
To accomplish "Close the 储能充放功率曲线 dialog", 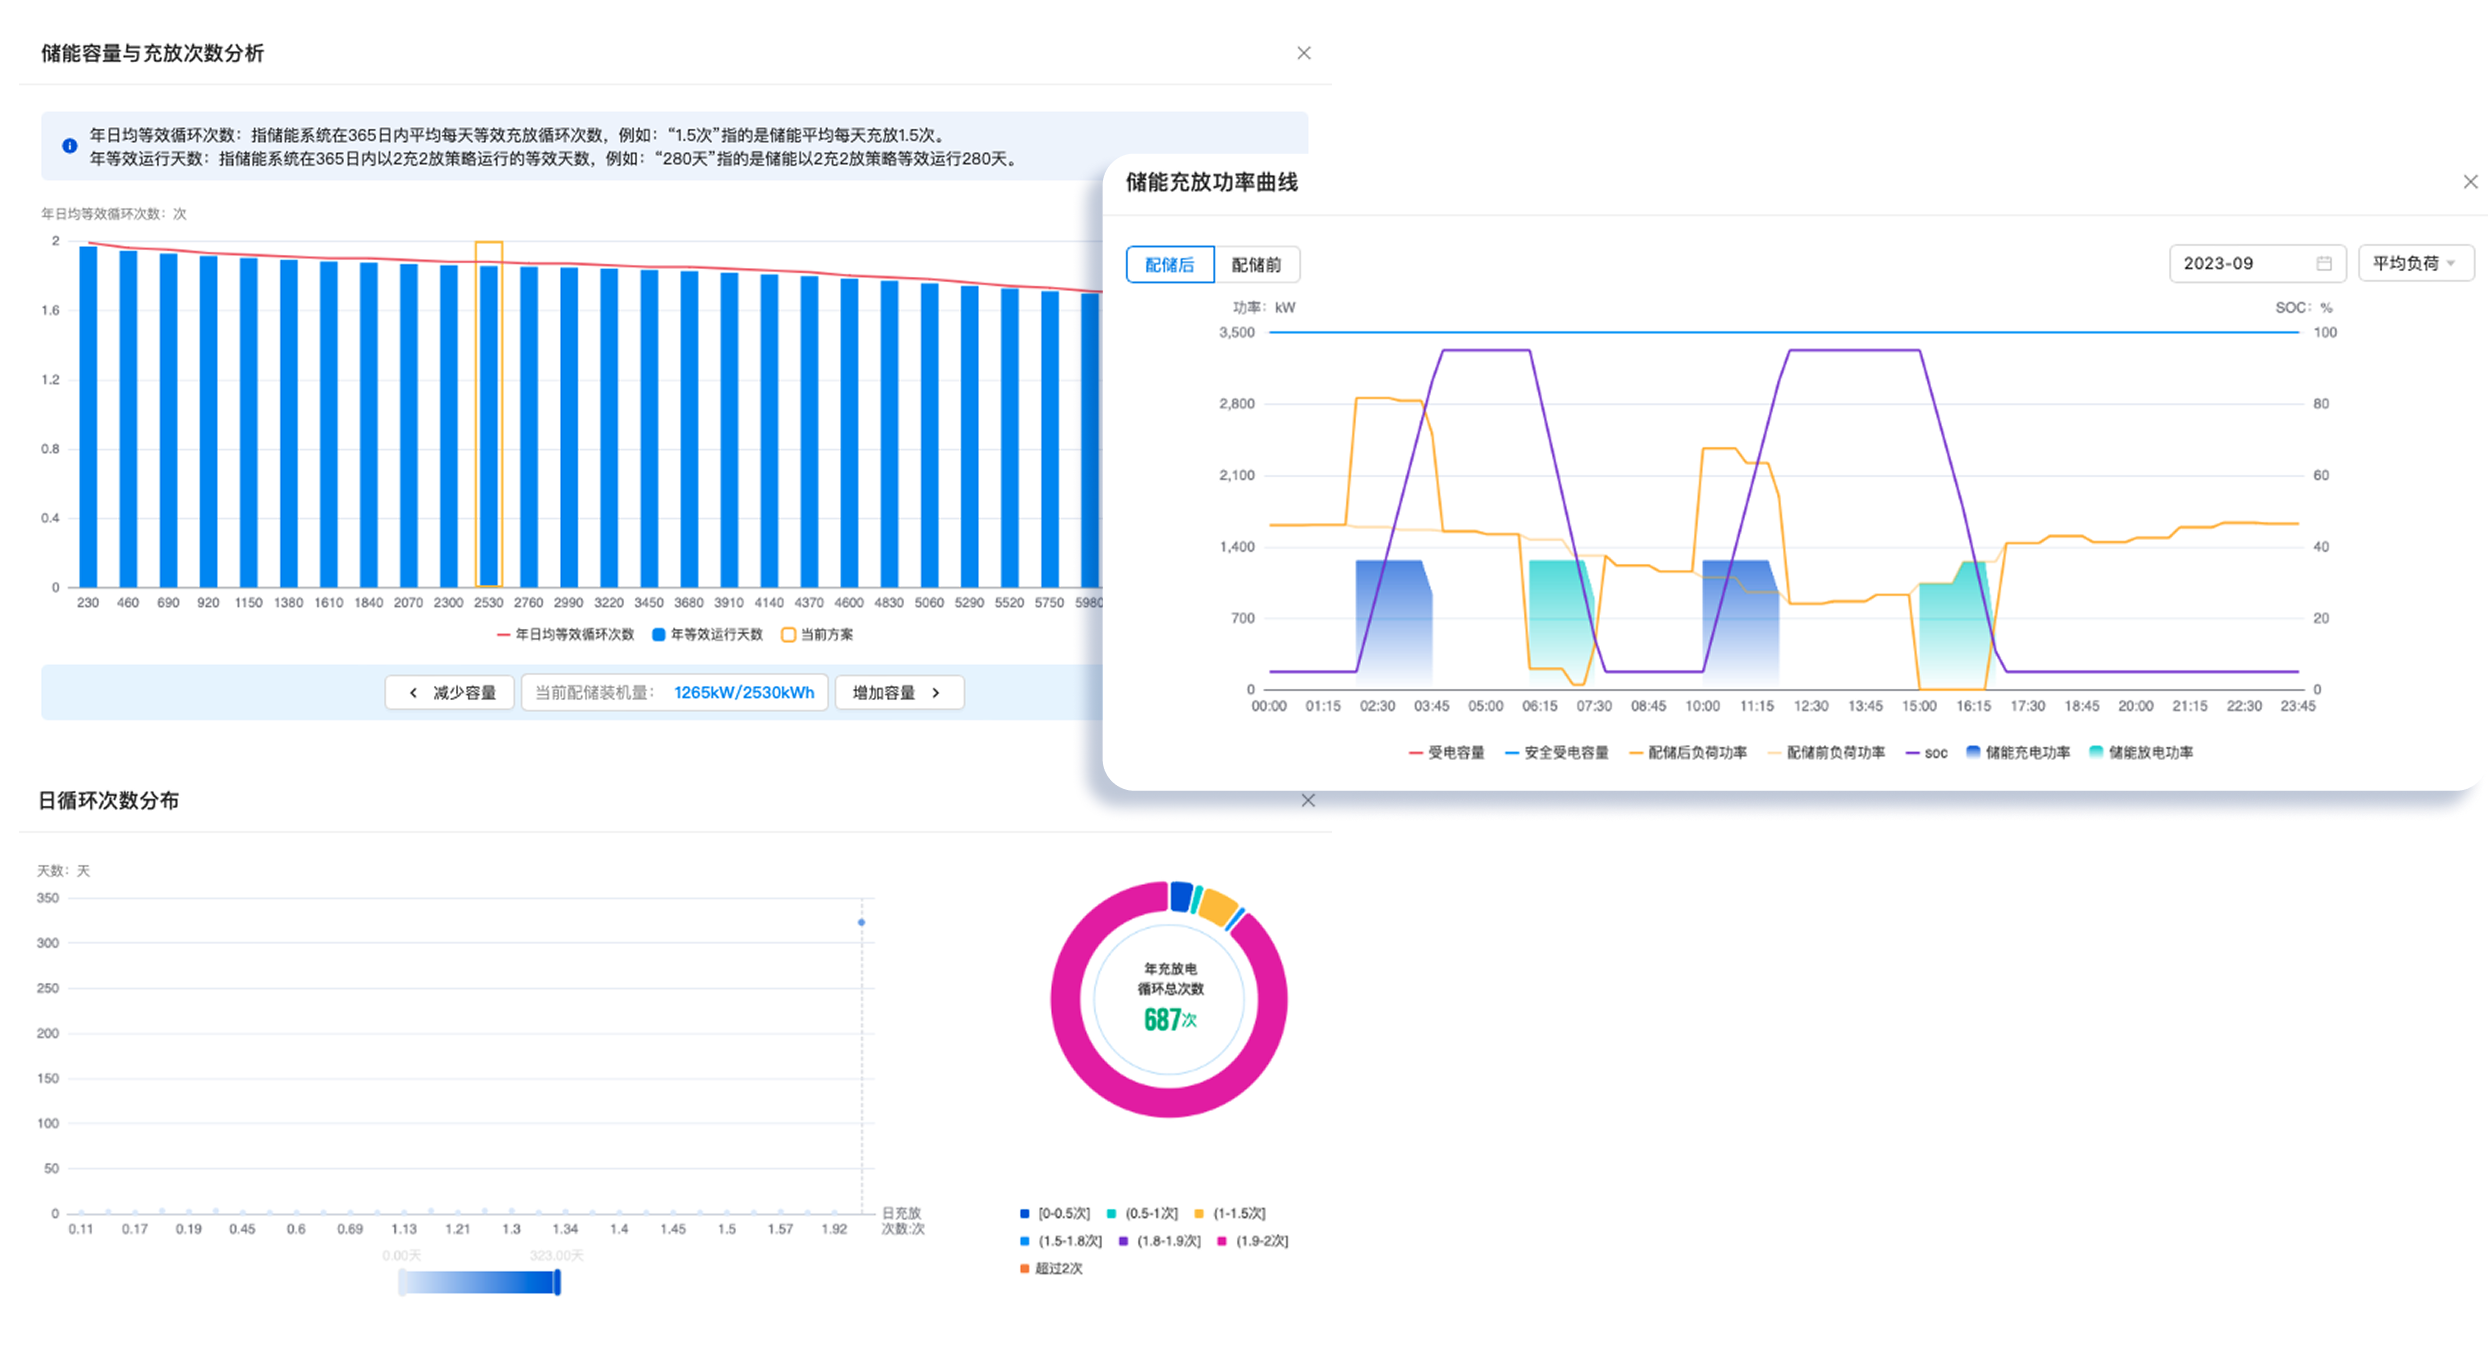I will point(2470,182).
